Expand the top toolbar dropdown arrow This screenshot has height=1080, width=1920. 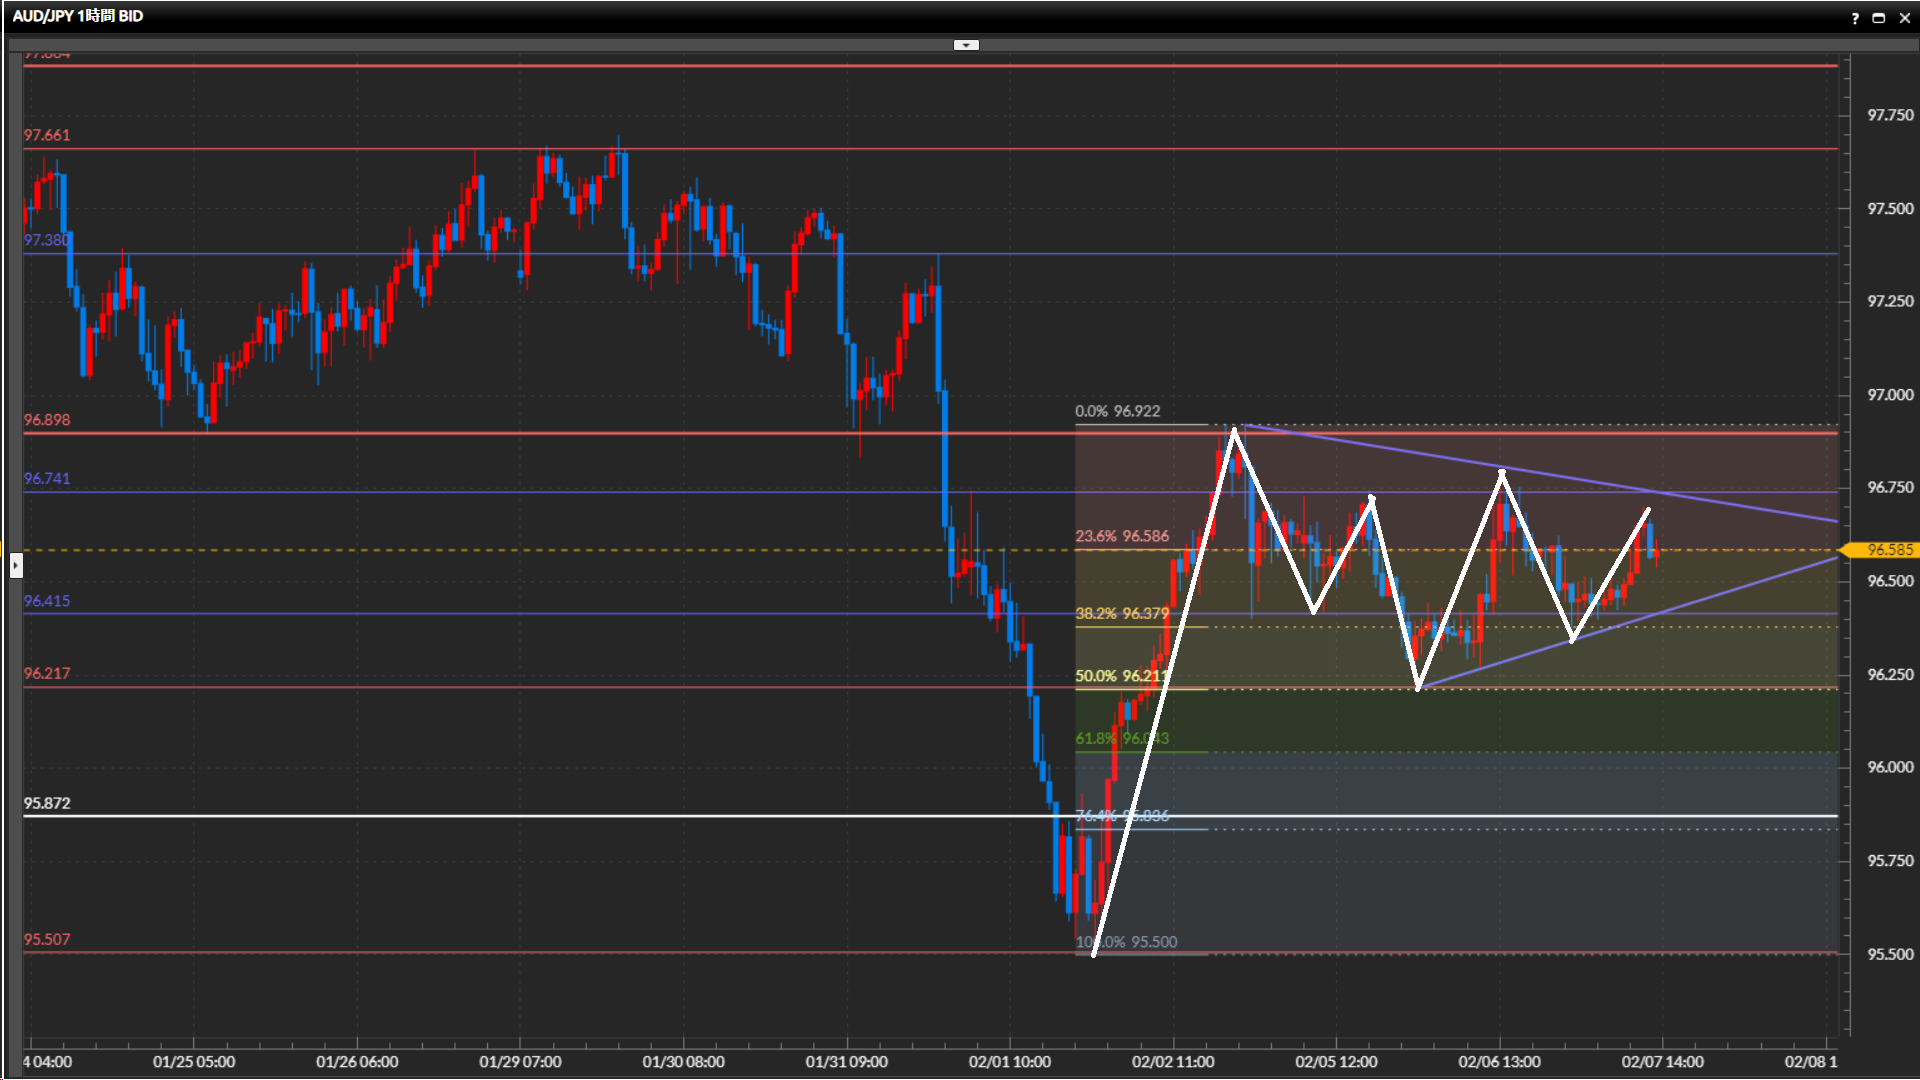tap(966, 45)
